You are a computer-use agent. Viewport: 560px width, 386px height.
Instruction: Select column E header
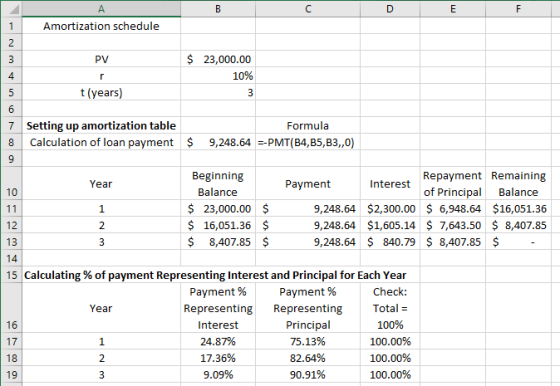coord(453,9)
